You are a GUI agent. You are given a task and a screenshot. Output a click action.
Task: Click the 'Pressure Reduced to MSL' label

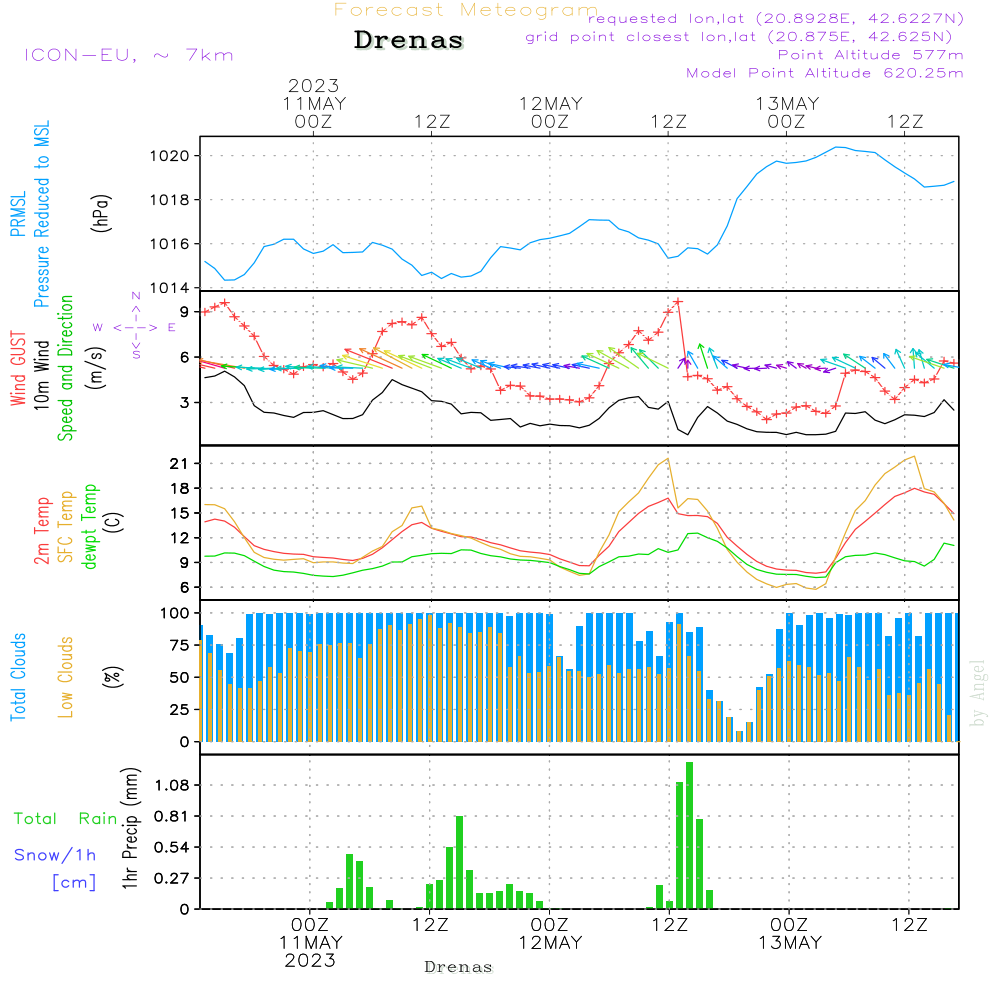41,214
